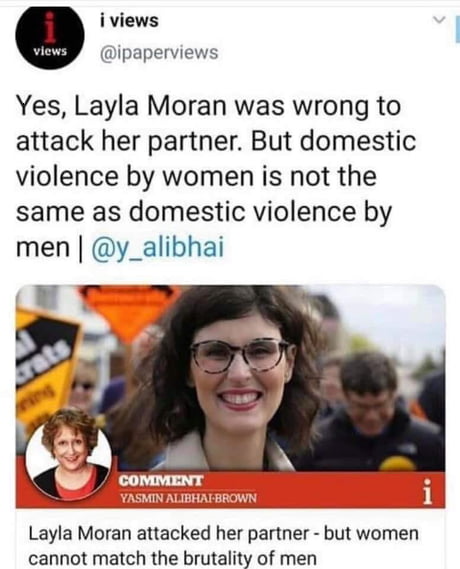Click the Yasmin Alibhai-Brown author portrait
This screenshot has width=460, height=569.
click(69, 454)
